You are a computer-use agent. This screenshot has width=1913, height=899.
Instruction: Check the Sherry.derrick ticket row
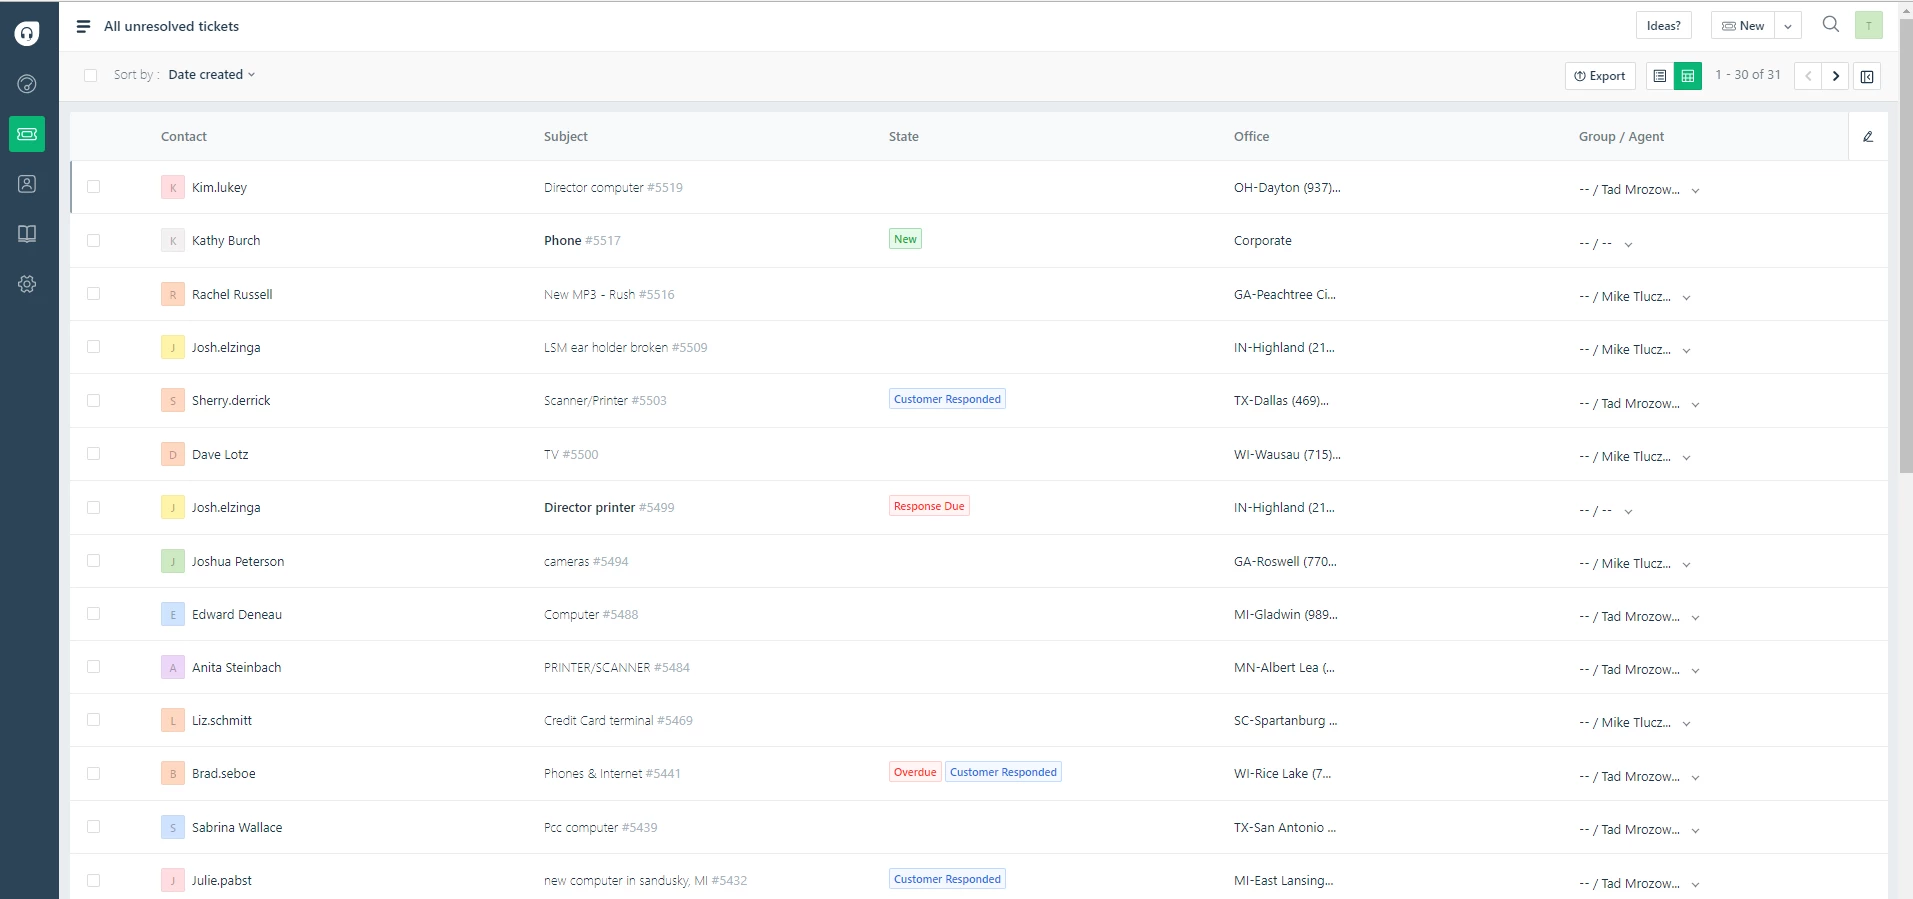click(x=94, y=400)
